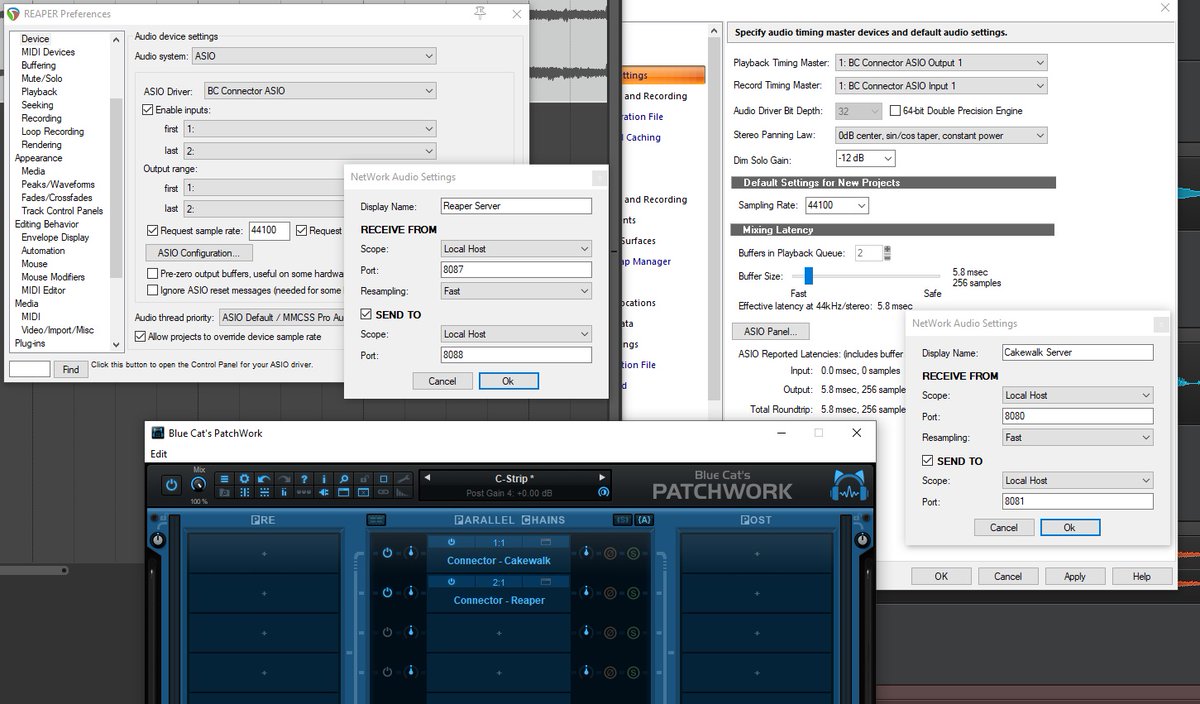Click the undo arrow in PatchWork toolbar
This screenshot has height=704, width=1200.
[264, 479]
